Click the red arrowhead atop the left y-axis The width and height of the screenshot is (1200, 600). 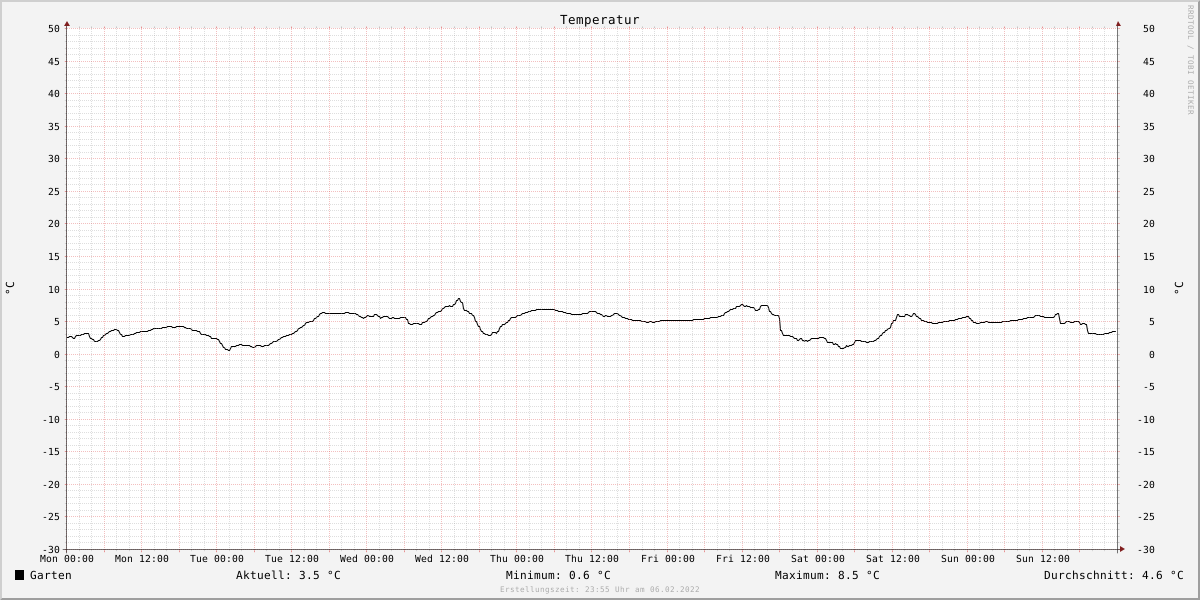(67, 23)
